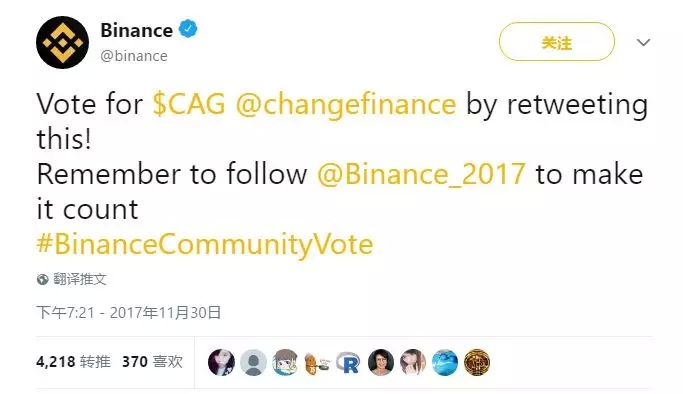
Task: Open the $CAG cashtag link
Action: pyautogui.click(x=189, y=104)
